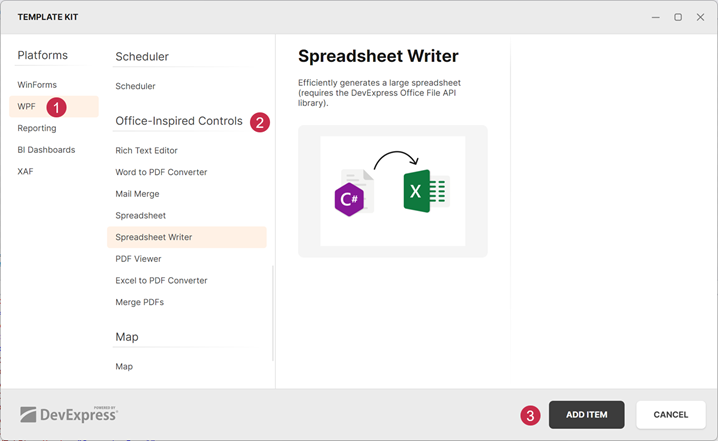This screenshot has width=718, height=442.
Task: Open the BI Dashboards platform
Action: (46, 150)
